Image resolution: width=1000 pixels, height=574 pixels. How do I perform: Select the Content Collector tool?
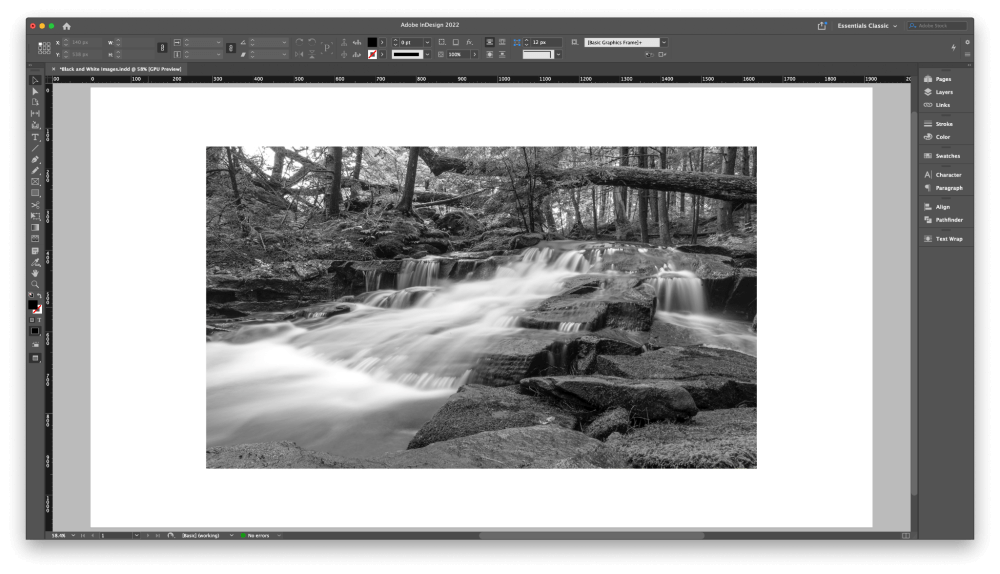point(35,125)
